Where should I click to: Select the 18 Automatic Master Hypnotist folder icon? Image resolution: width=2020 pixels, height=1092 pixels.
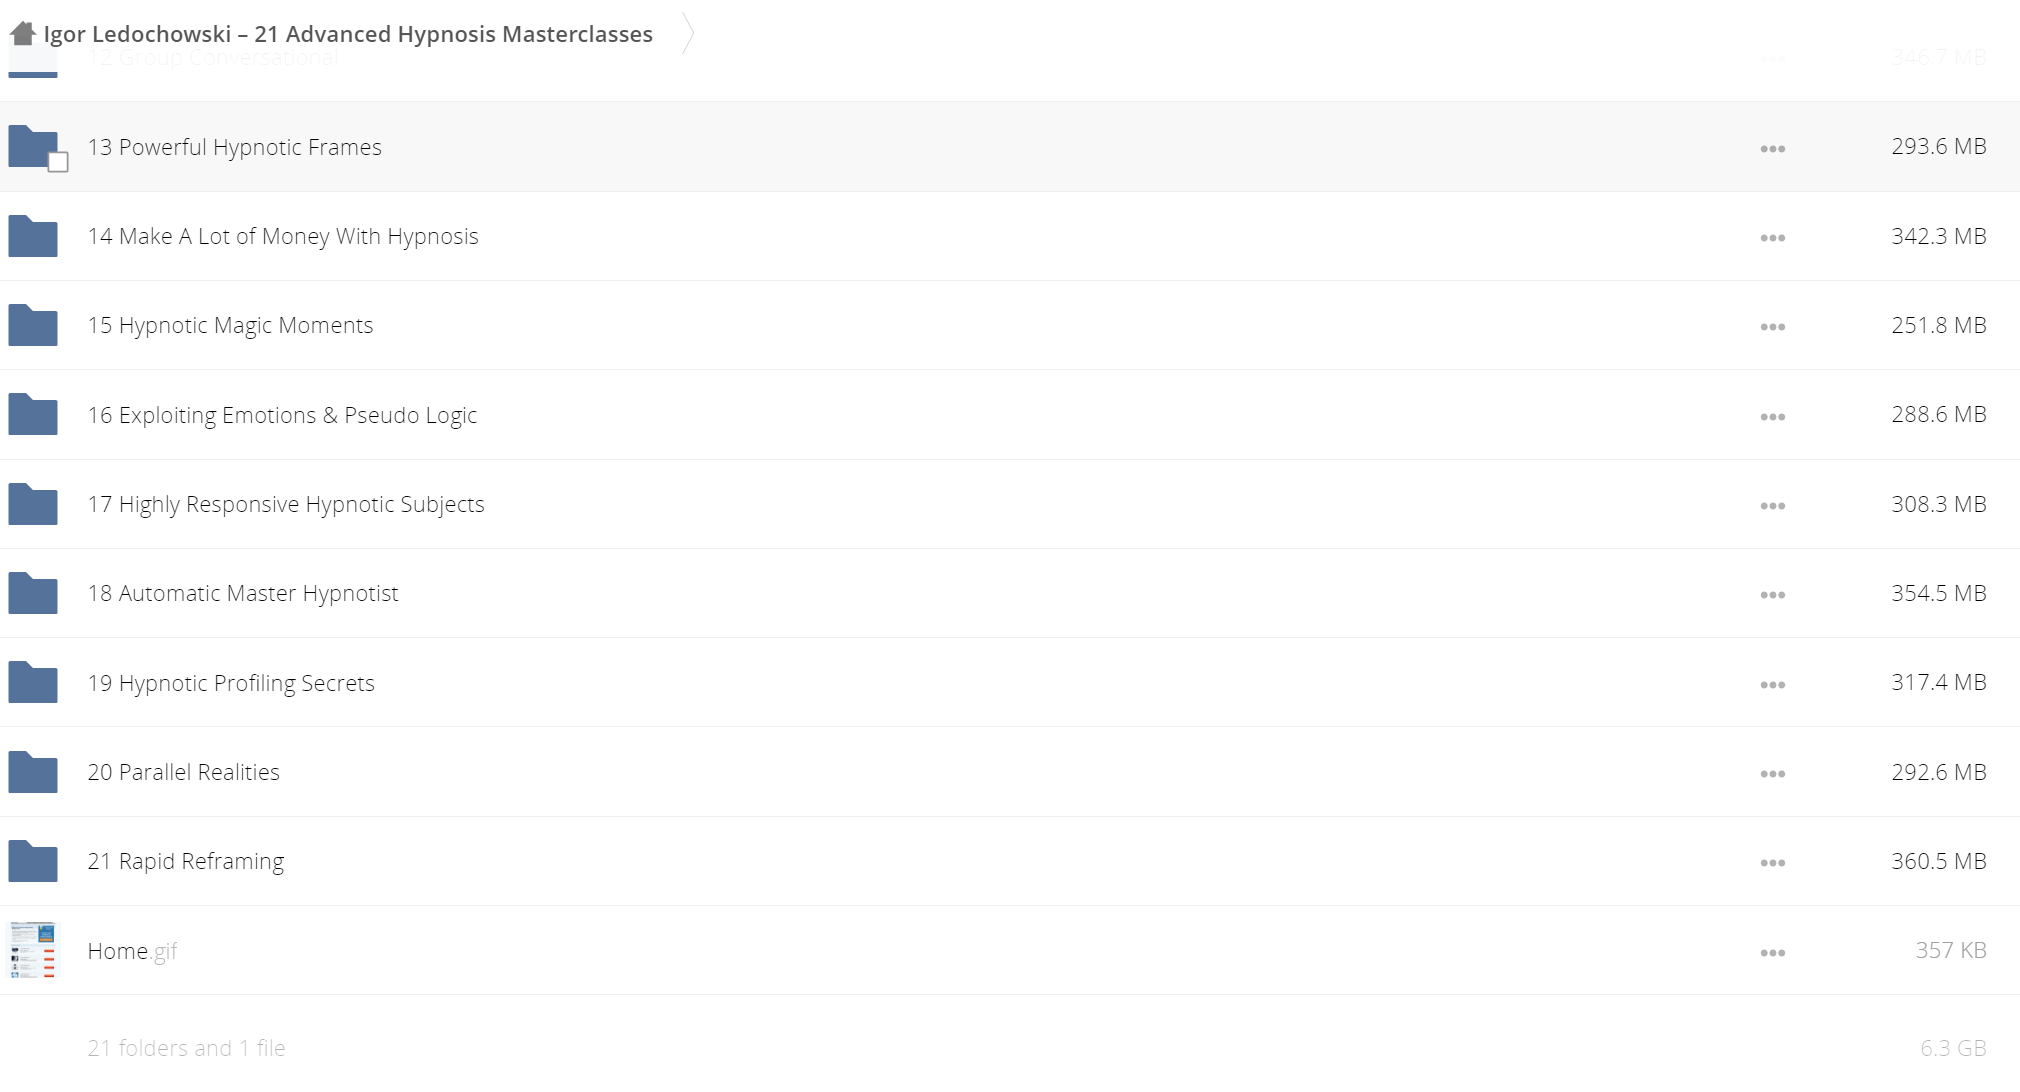pyautogui.click(x=33, y=593)
